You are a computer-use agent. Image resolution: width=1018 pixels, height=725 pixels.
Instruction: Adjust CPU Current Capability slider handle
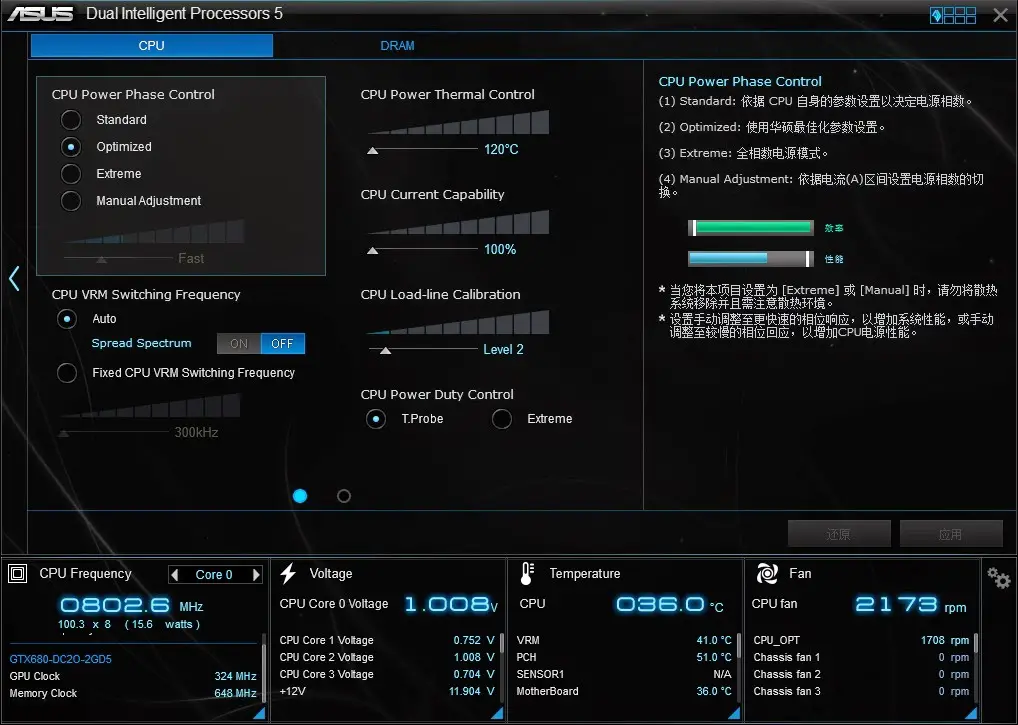tap(373, 251)
